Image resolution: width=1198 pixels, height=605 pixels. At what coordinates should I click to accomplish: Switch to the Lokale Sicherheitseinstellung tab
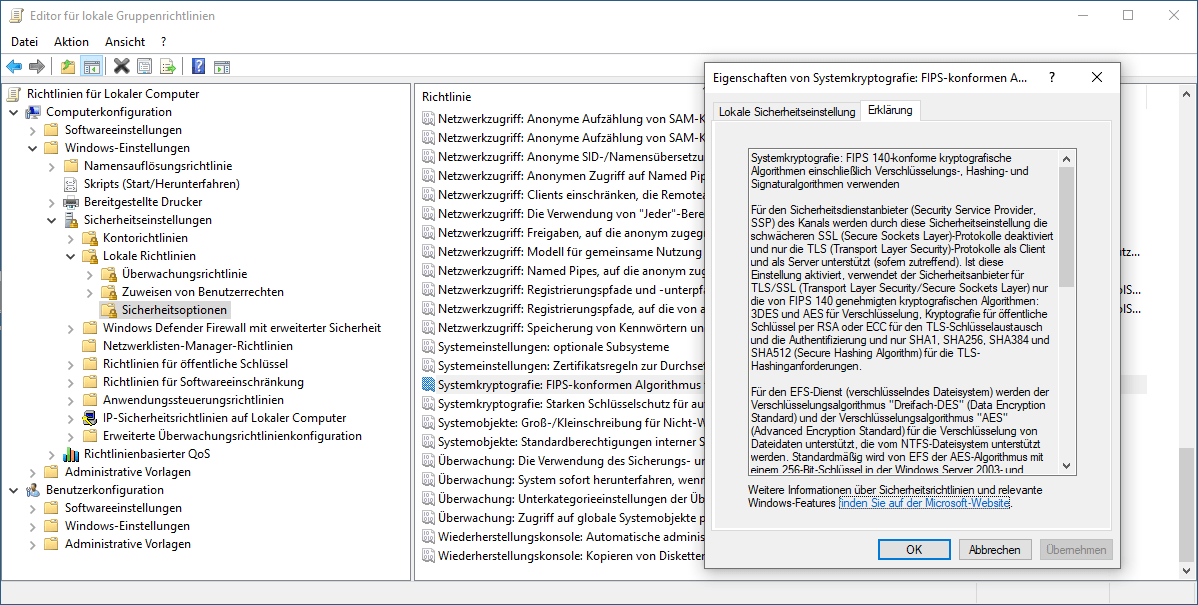[x=786, y=112]
